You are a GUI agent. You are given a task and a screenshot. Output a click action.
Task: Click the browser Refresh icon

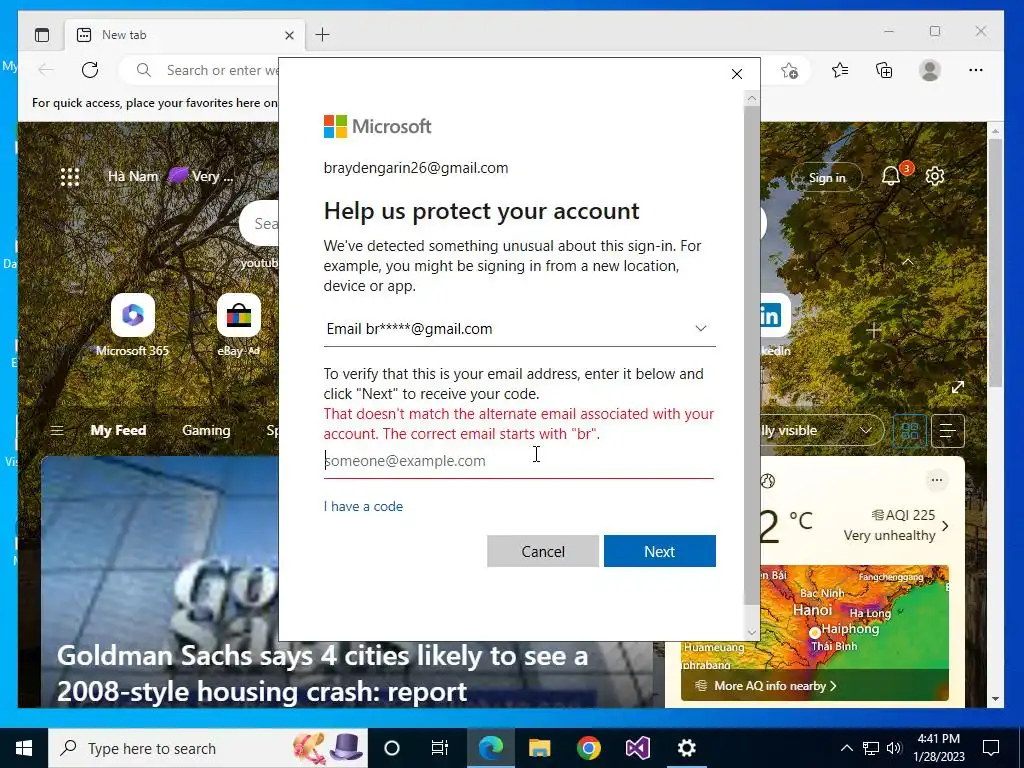(90, 70)
